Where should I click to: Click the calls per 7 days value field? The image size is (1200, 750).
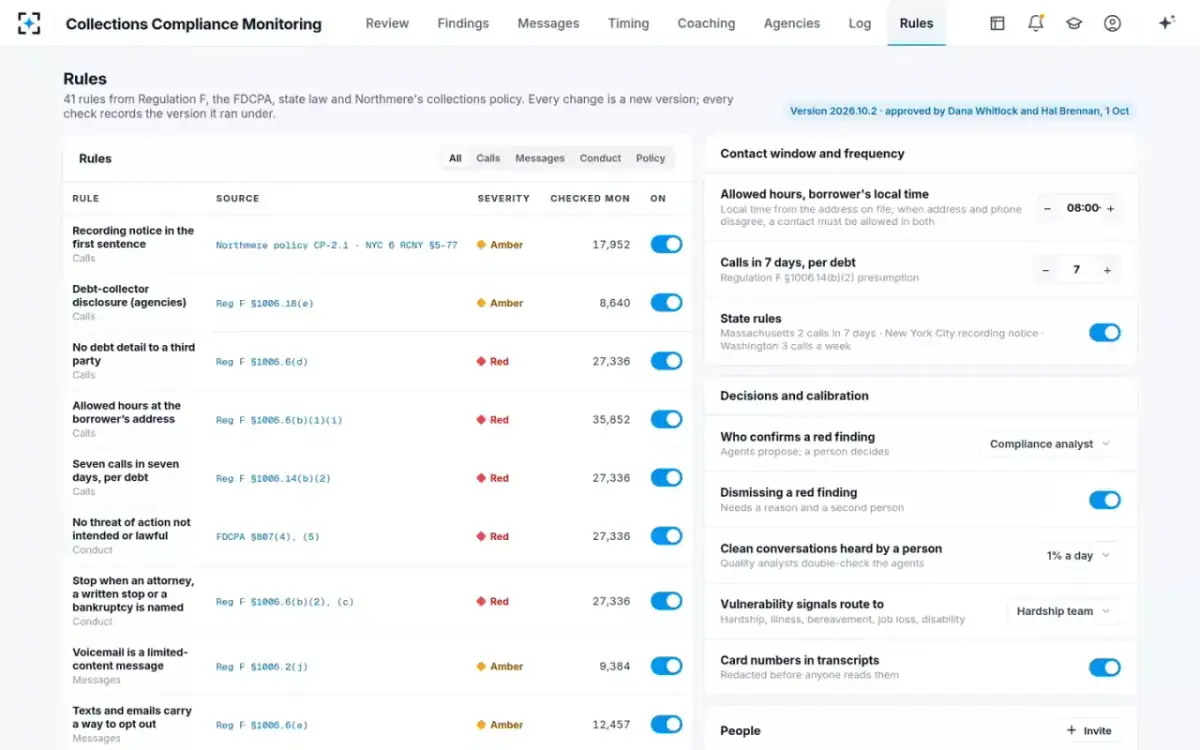click(x=1076, y=270)
